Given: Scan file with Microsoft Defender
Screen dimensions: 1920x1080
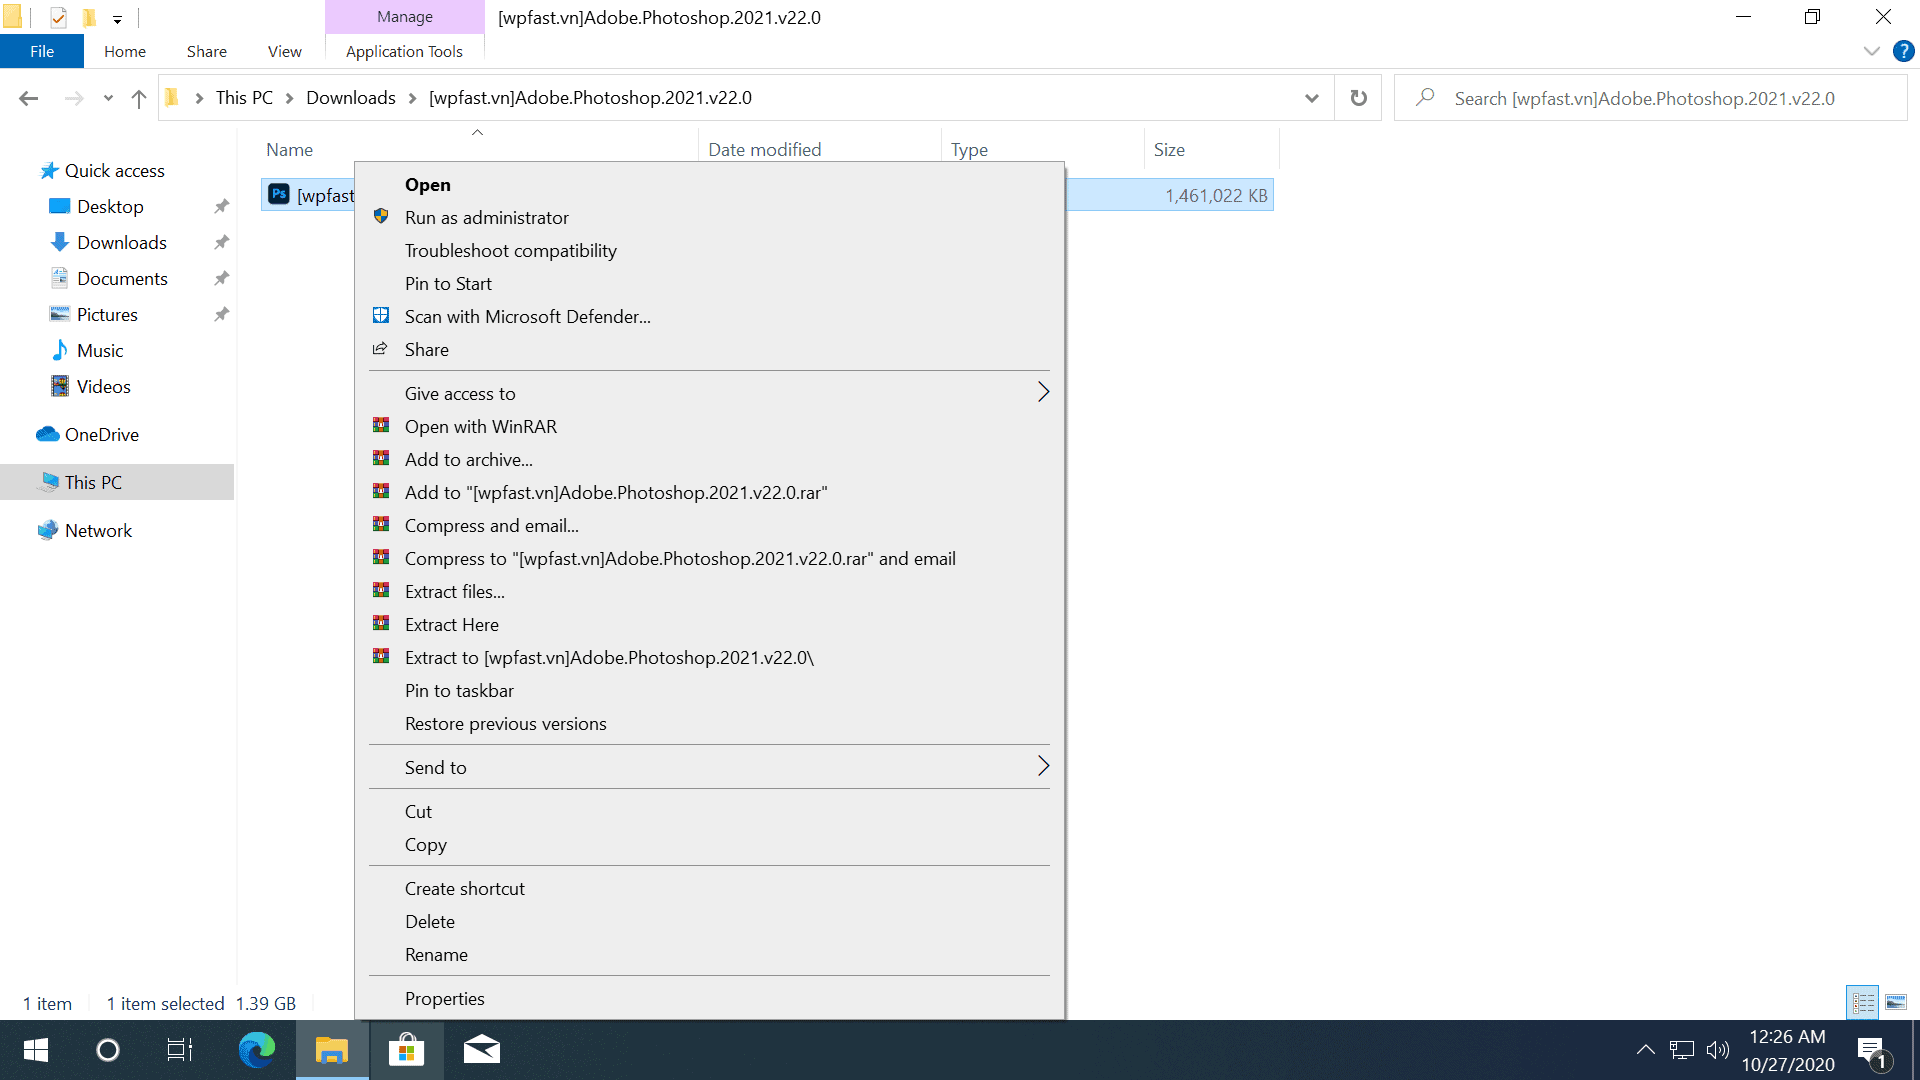Looking at the screenshot, I should pyautogui.click(x=527, y=317).
